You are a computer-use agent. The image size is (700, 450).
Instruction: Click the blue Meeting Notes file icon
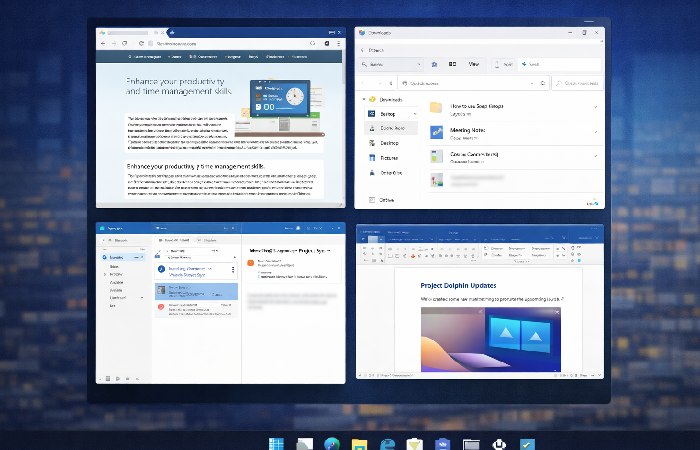(437, 132)
